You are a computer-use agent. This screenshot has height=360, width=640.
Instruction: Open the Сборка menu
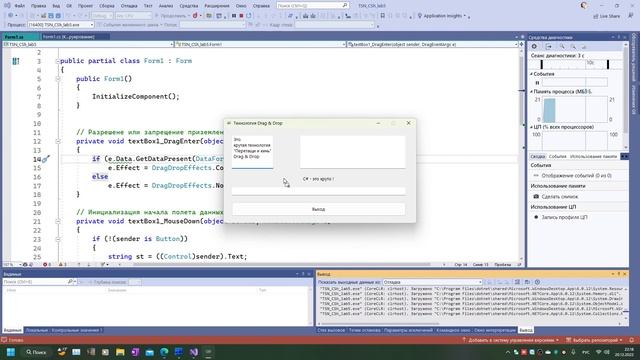(107, 6)
